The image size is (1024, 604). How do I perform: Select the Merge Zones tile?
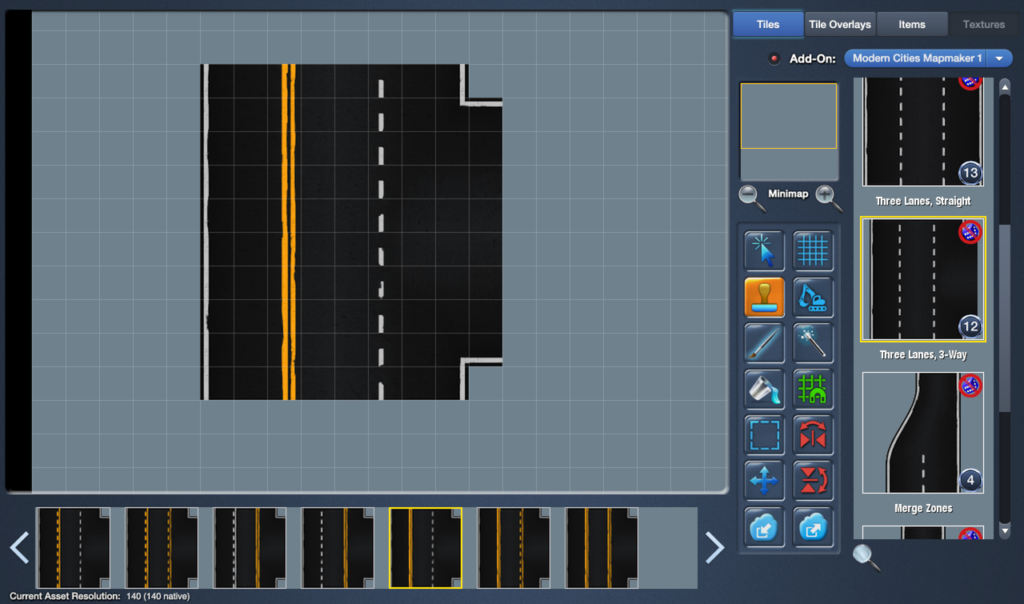click(x=922, y=434)
